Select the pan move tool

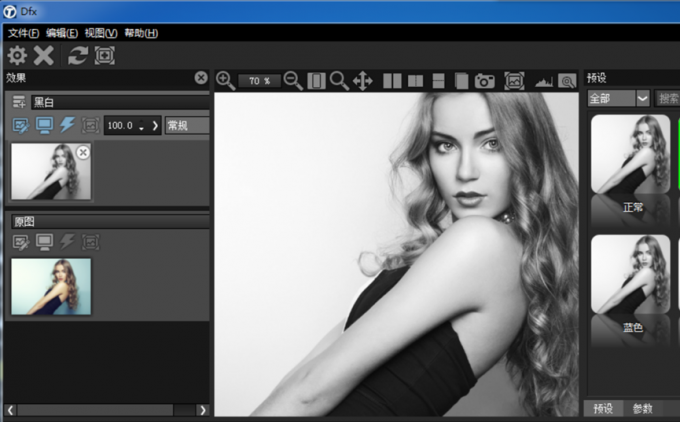[363, 81]
